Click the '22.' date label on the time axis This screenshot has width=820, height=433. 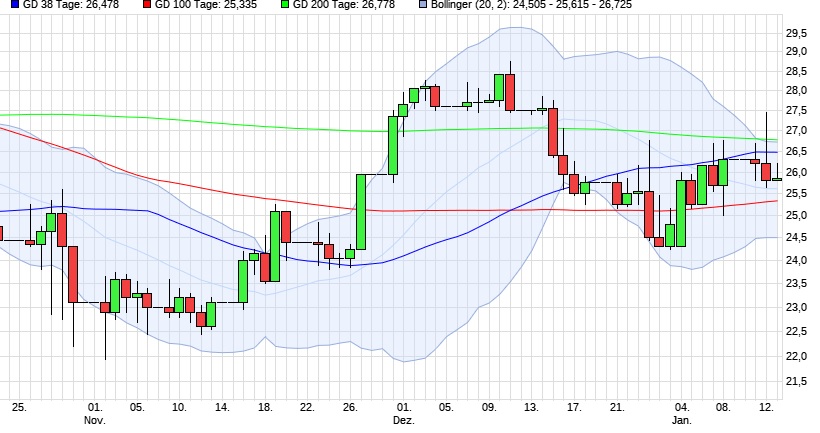point(308,407)
